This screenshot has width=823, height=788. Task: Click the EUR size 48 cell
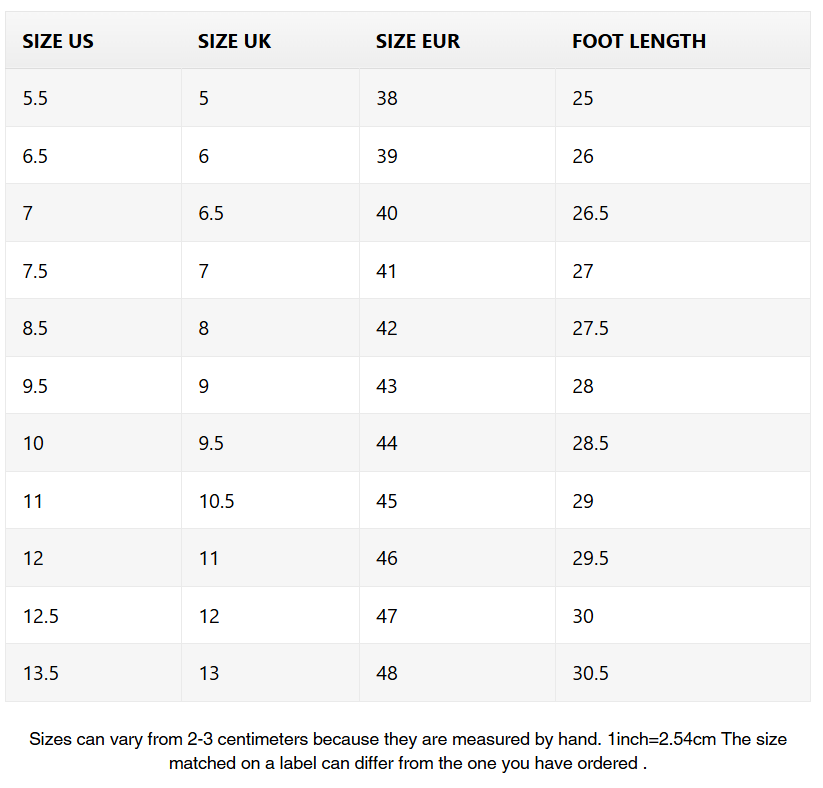[457, 673]
